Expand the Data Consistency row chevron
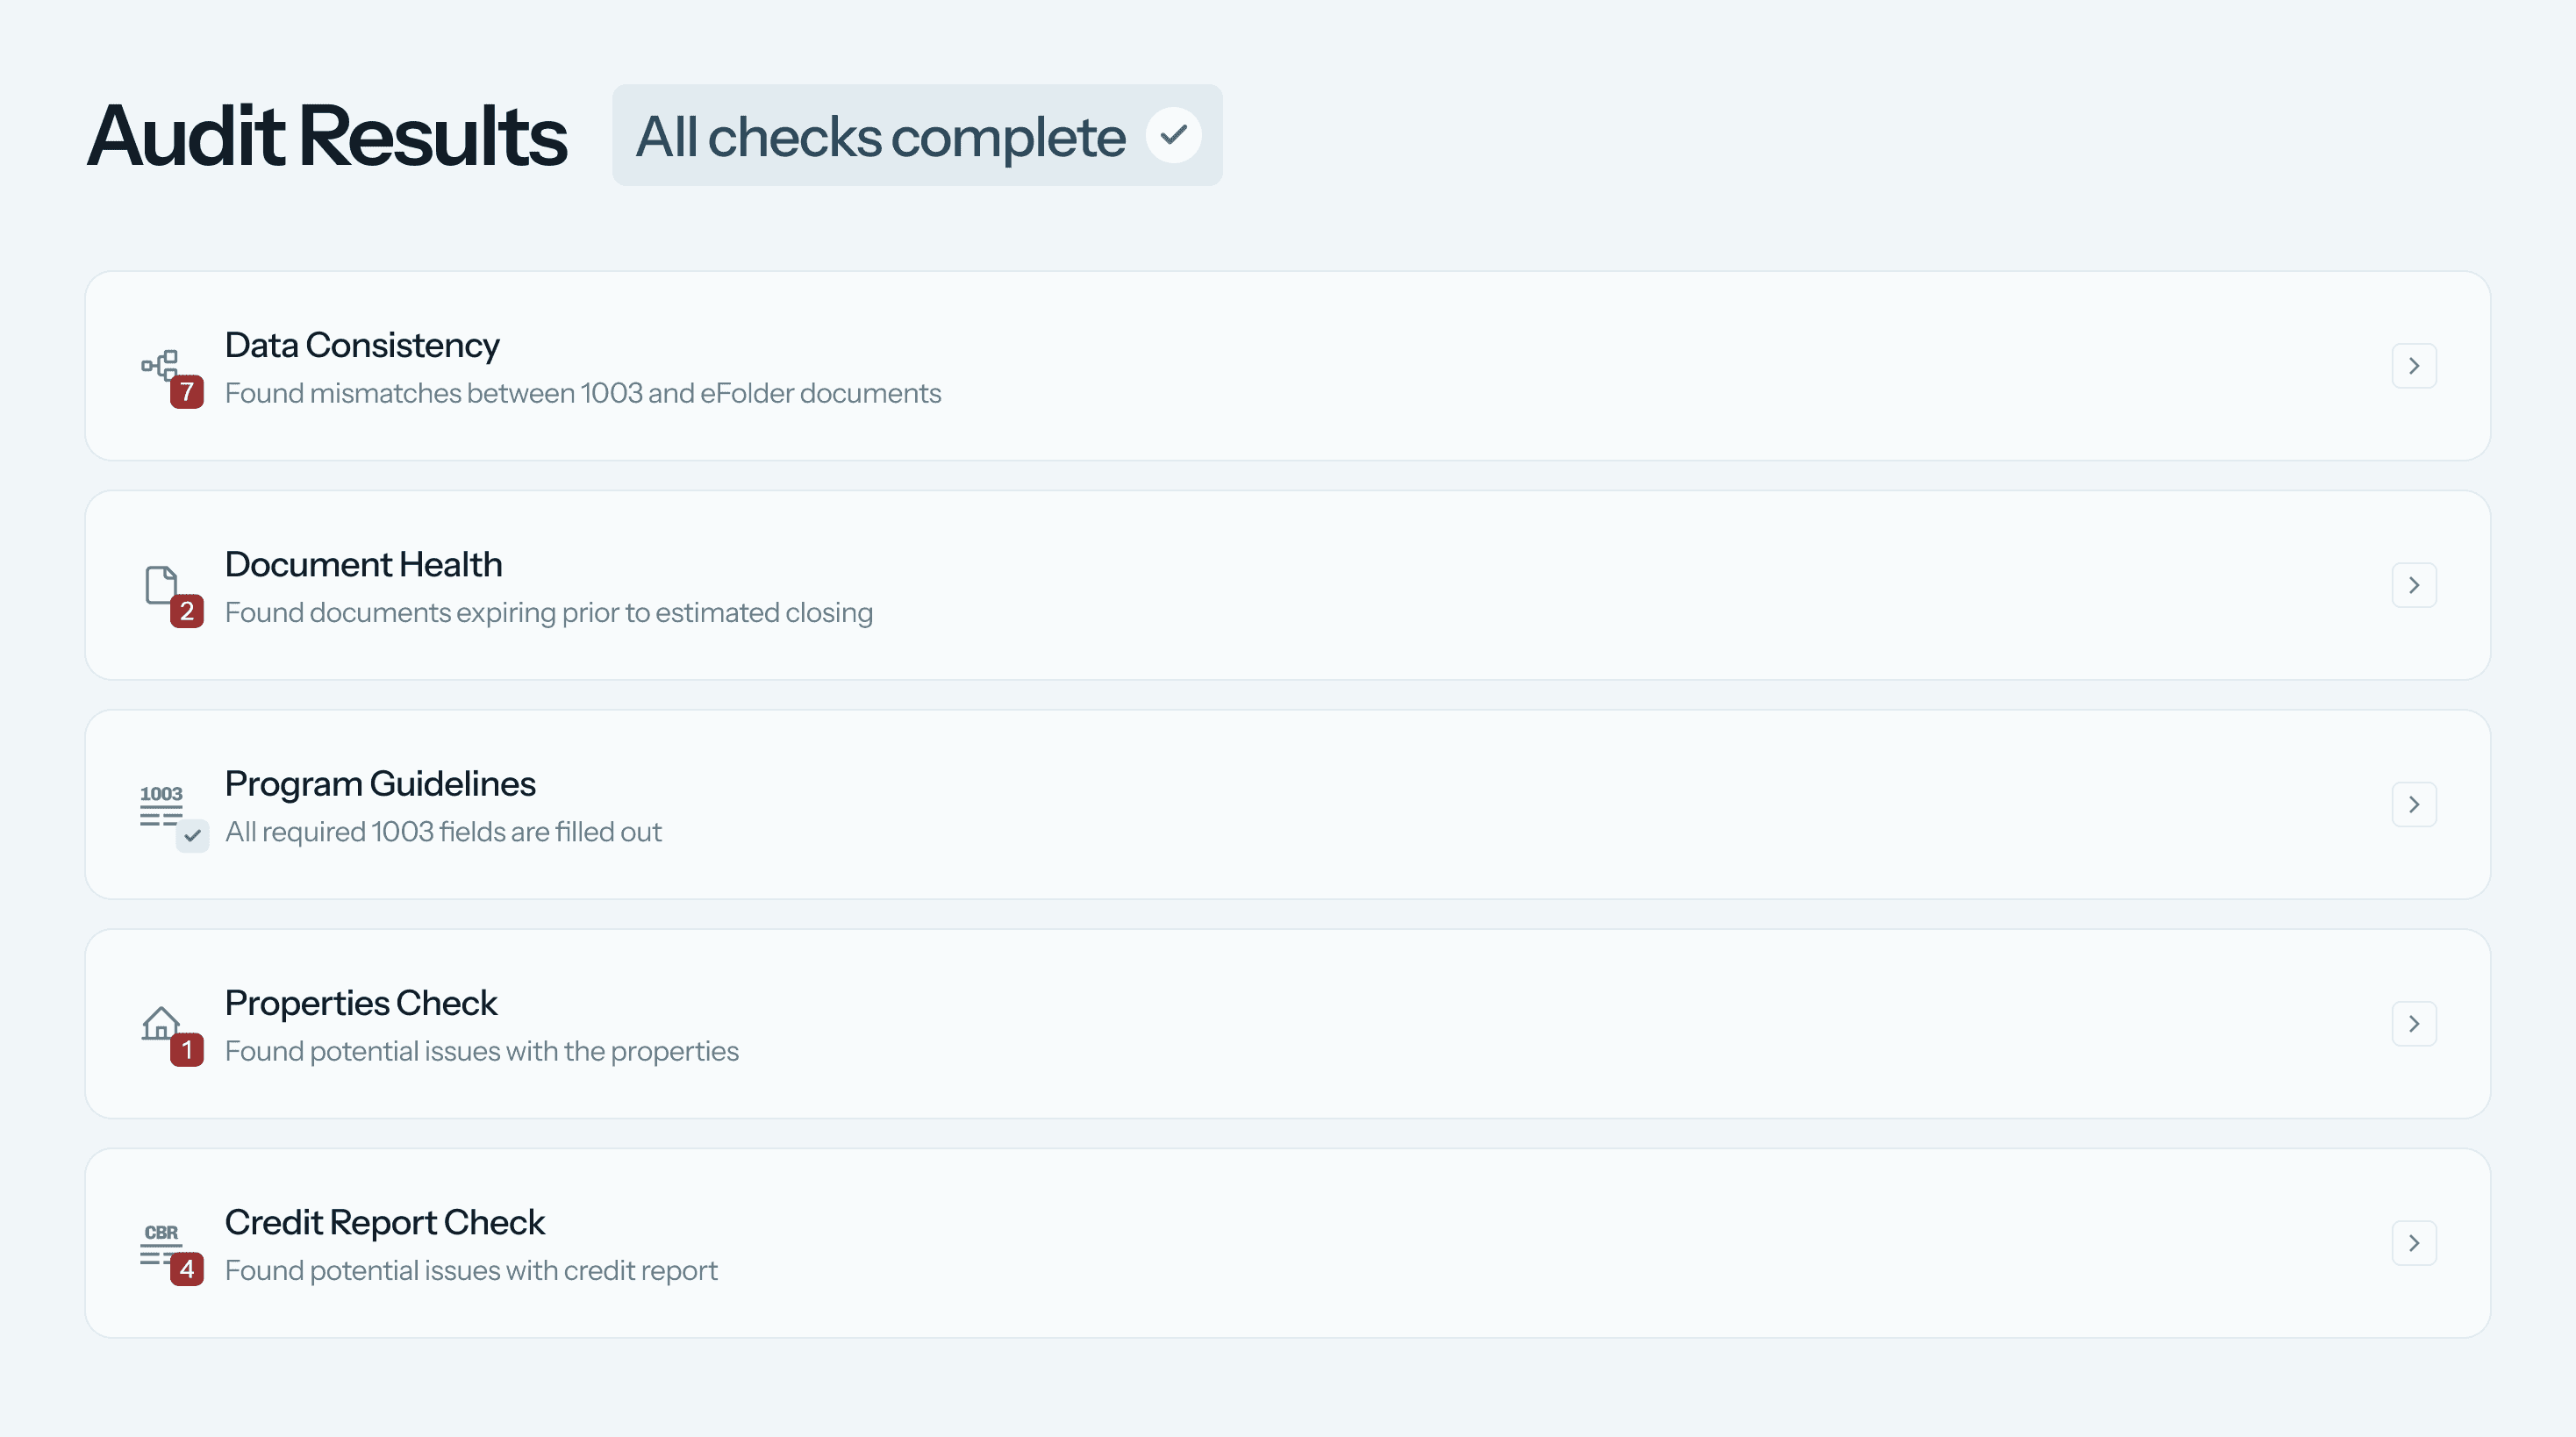 coord(2413,366)
